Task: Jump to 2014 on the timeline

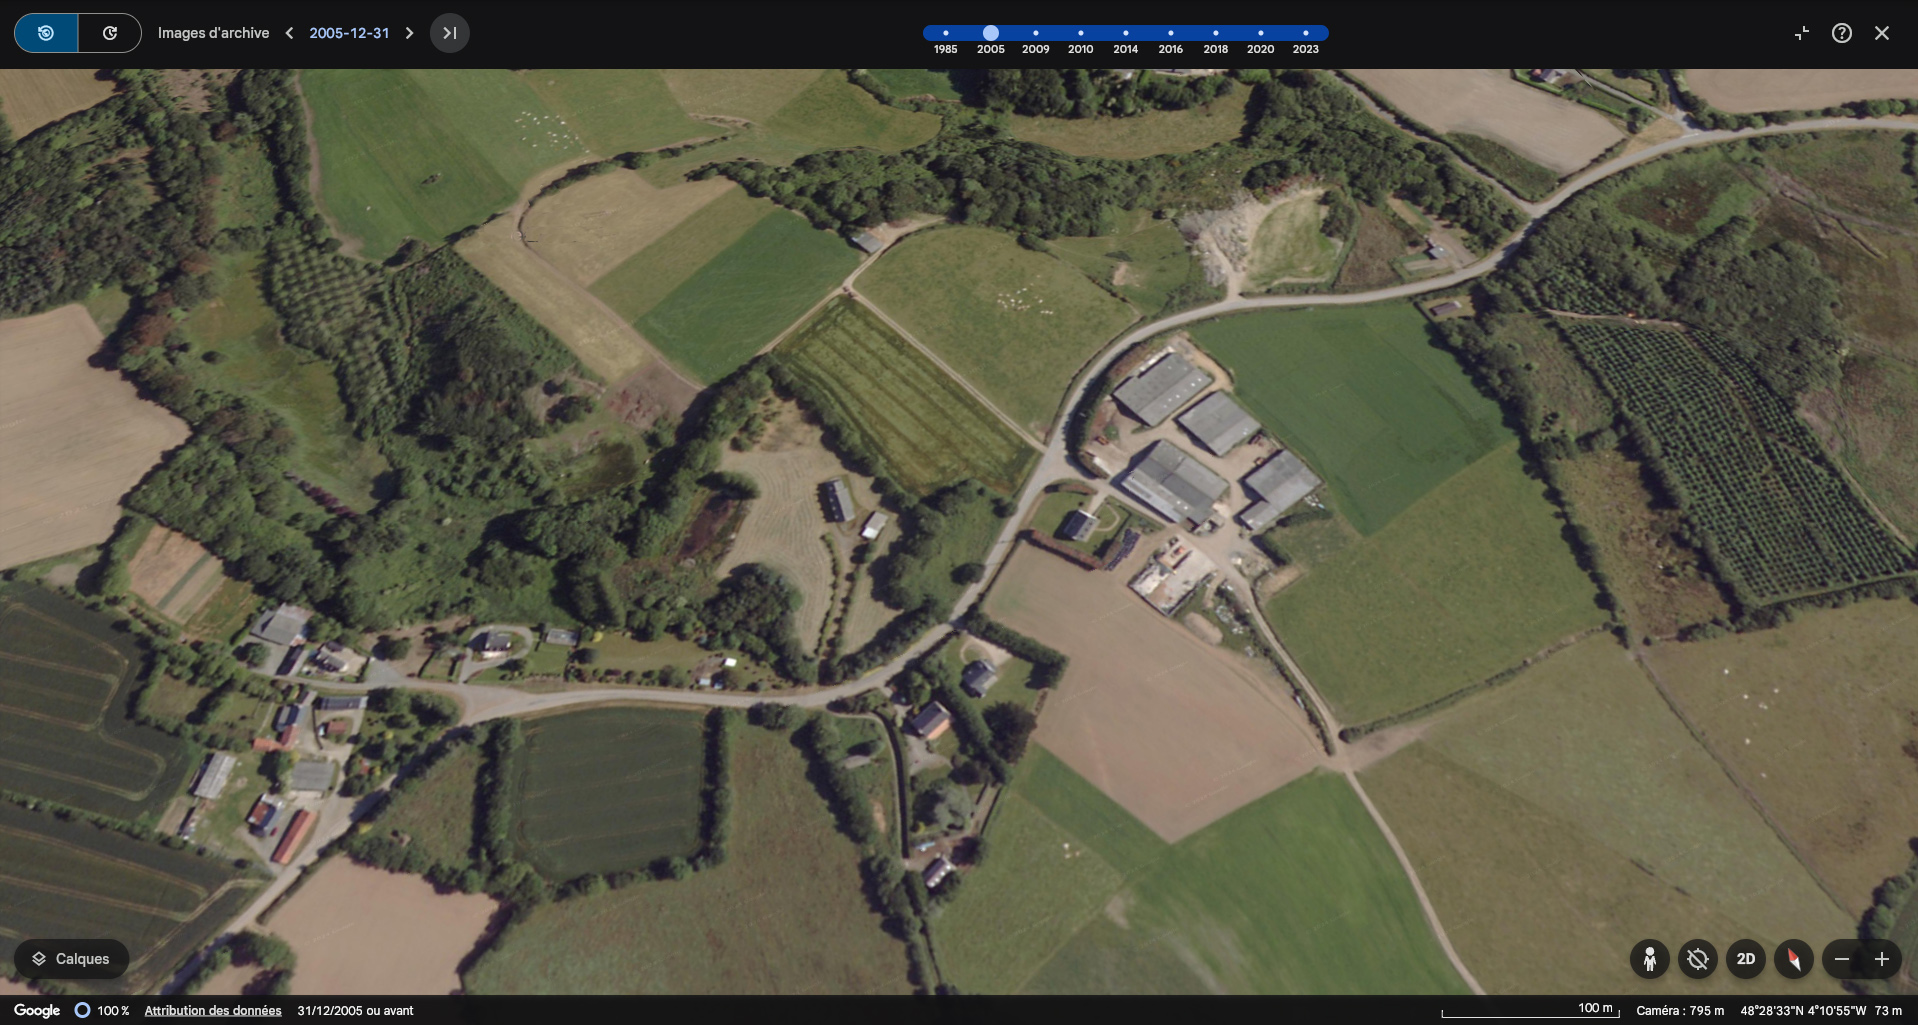Action: pos(1125,33)
